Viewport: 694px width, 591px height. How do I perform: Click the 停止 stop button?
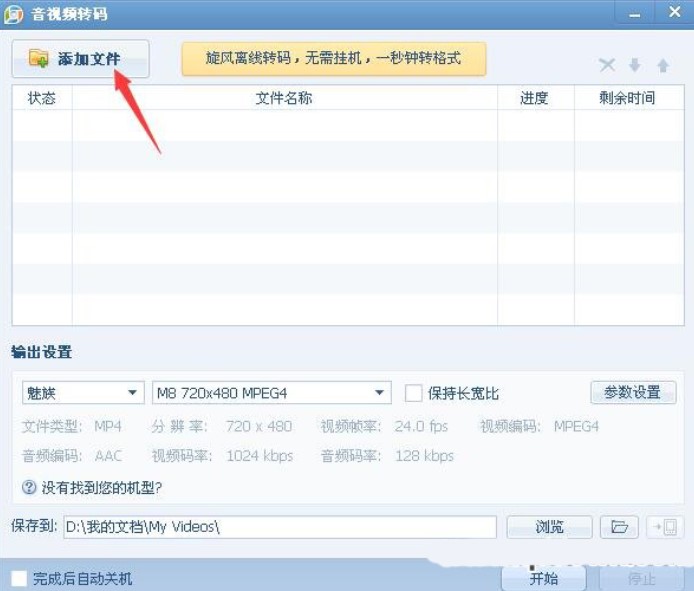[x=641, y=578]
